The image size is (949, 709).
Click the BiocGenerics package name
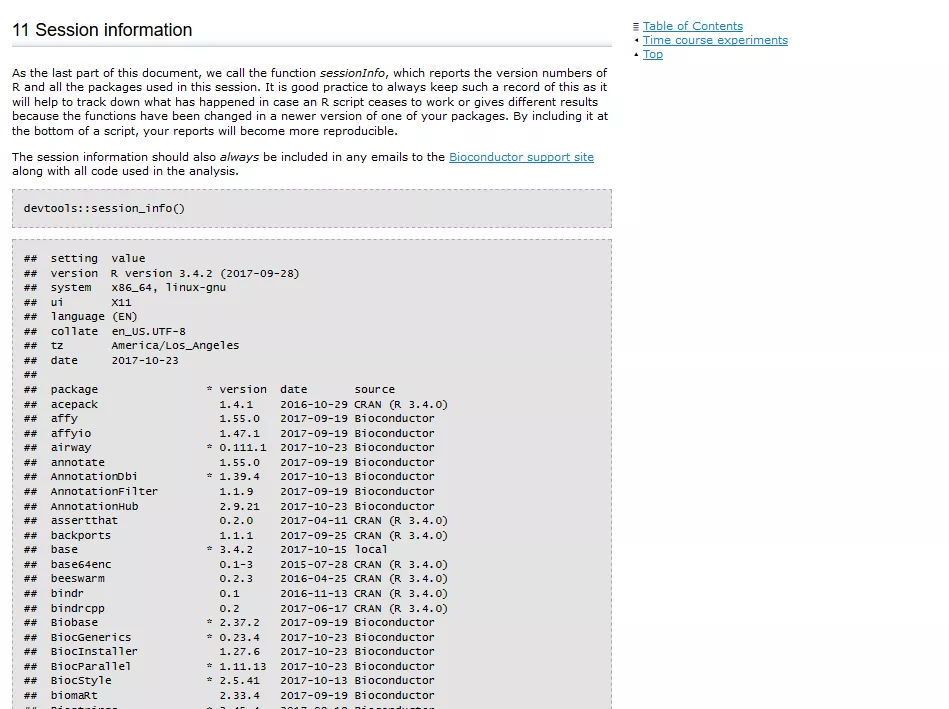(x=91, y=637)
